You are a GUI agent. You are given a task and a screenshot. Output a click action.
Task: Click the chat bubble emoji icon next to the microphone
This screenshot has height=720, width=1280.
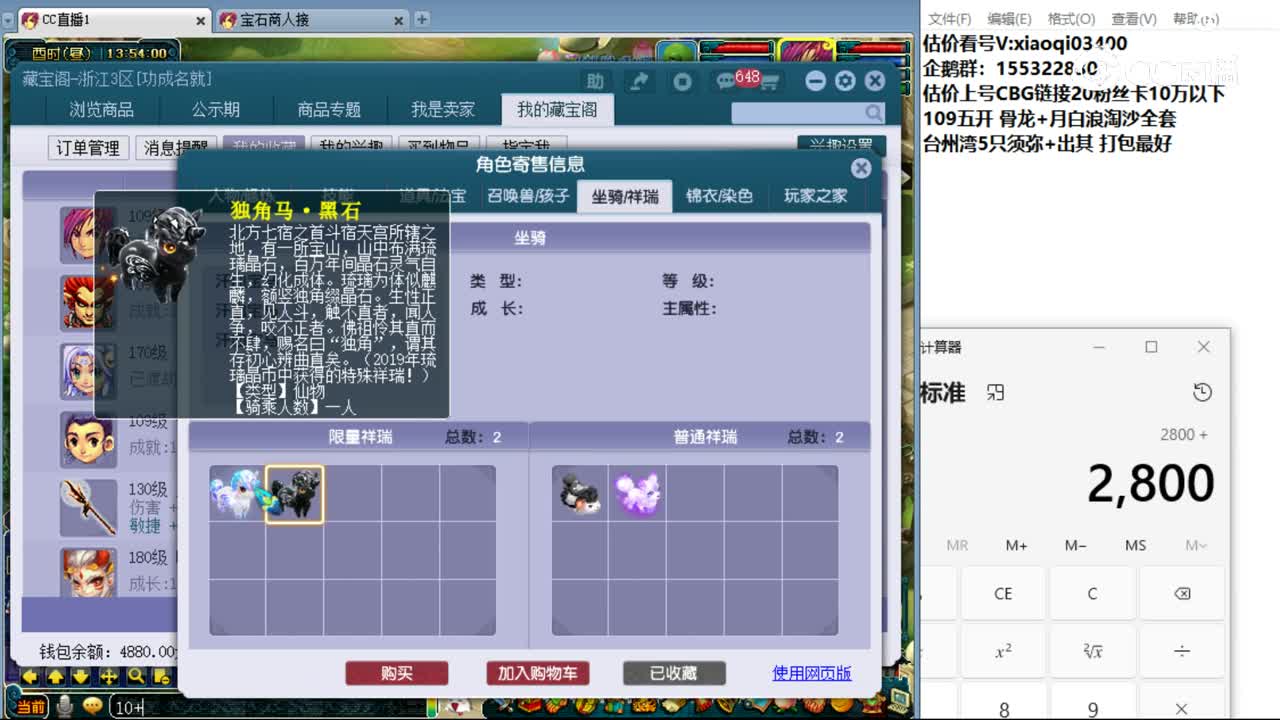click(x=92, y=706)
